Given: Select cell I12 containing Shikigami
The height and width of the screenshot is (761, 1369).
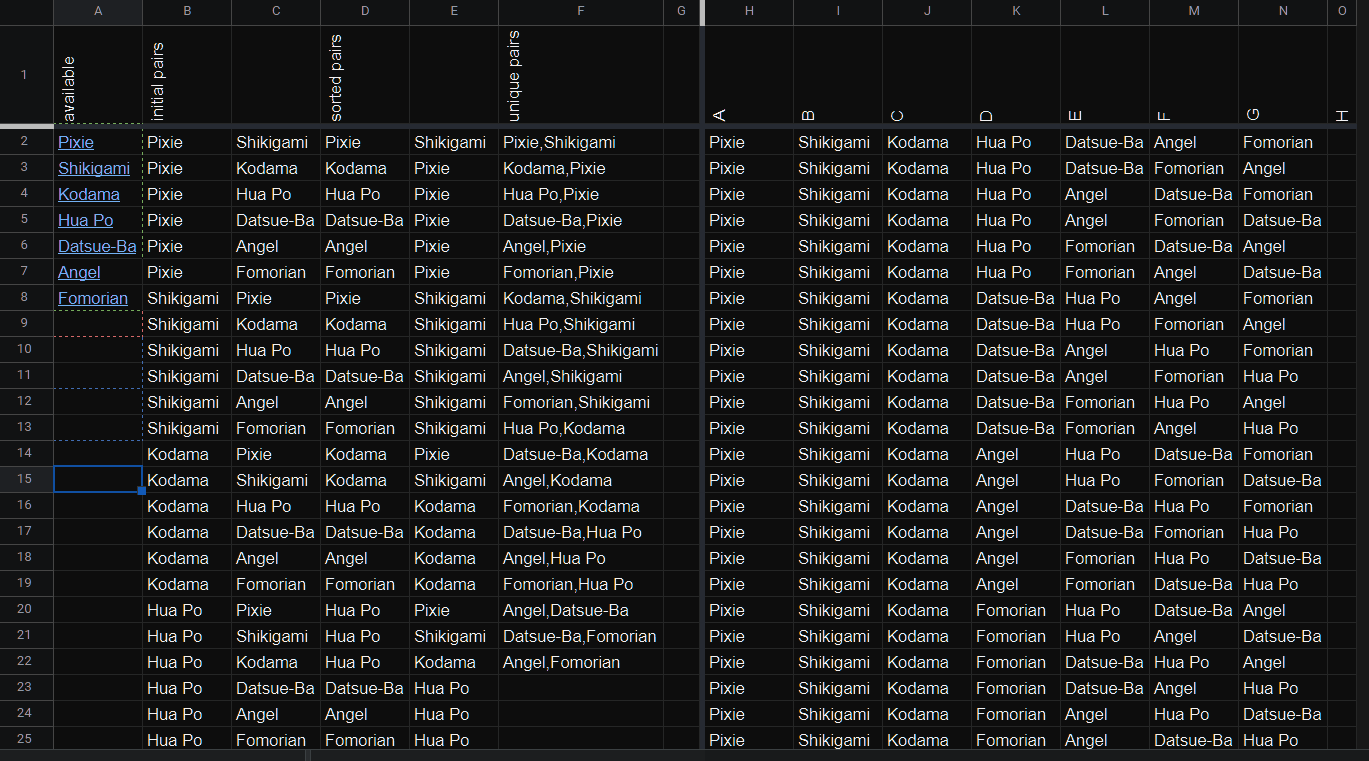Looking at the screenshot, I should pyautogui.click(x=838, y=402).
